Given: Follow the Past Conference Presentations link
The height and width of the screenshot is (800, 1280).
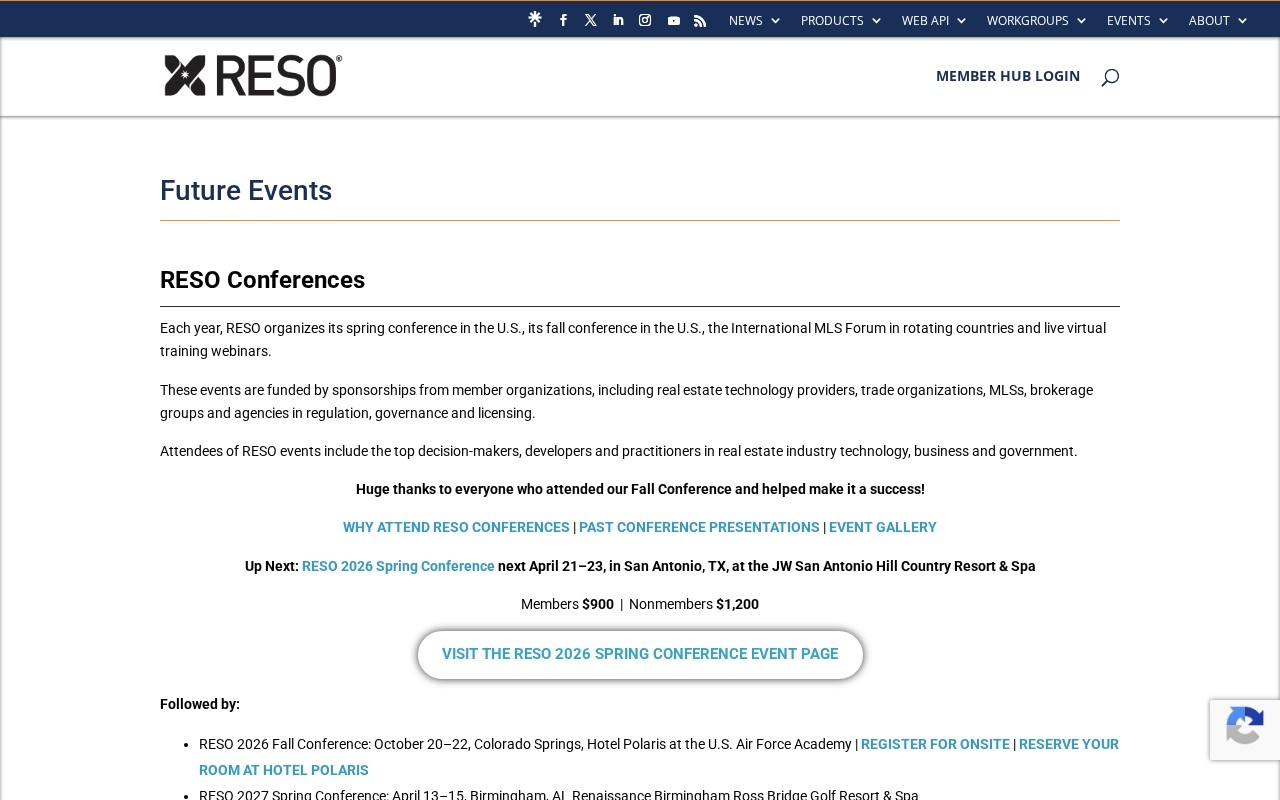Looking at the screenshot, I should click(x=698, y=527).
